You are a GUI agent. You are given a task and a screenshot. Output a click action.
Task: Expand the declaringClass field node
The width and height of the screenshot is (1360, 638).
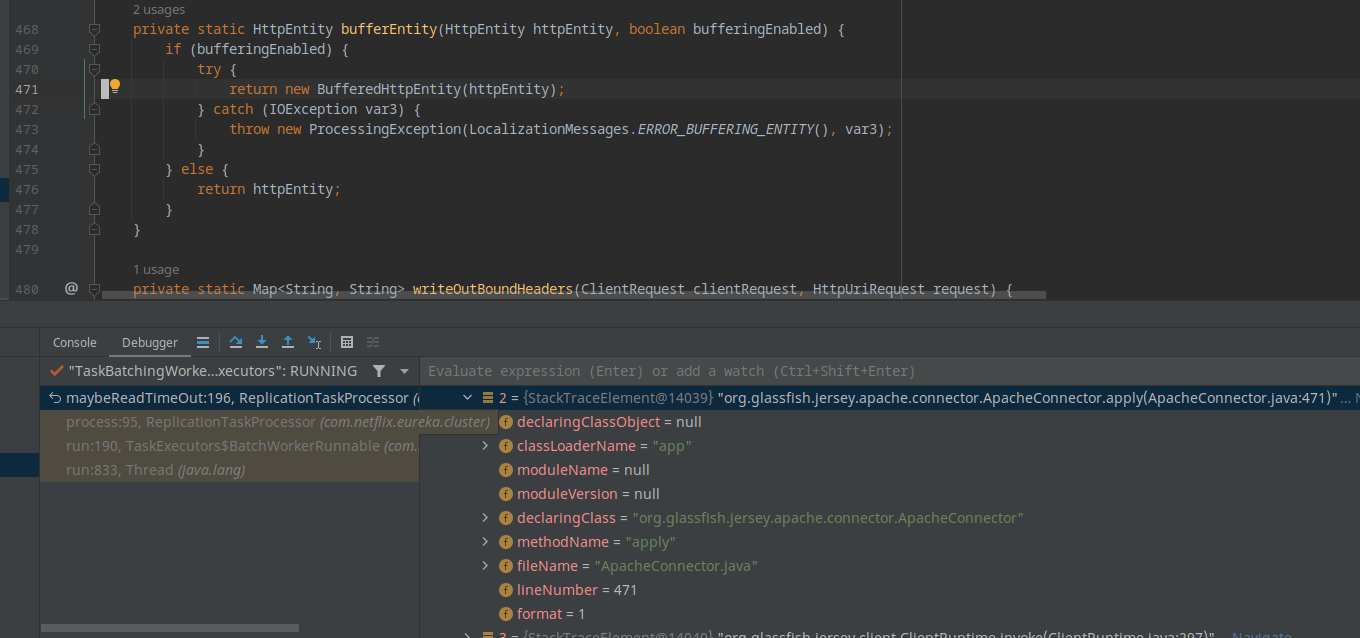(x=485, y=518)
